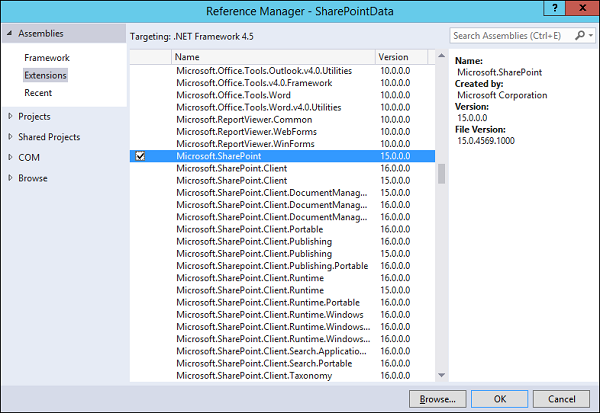Expand the COM section
600x413 pixels.
coord(10,157)
